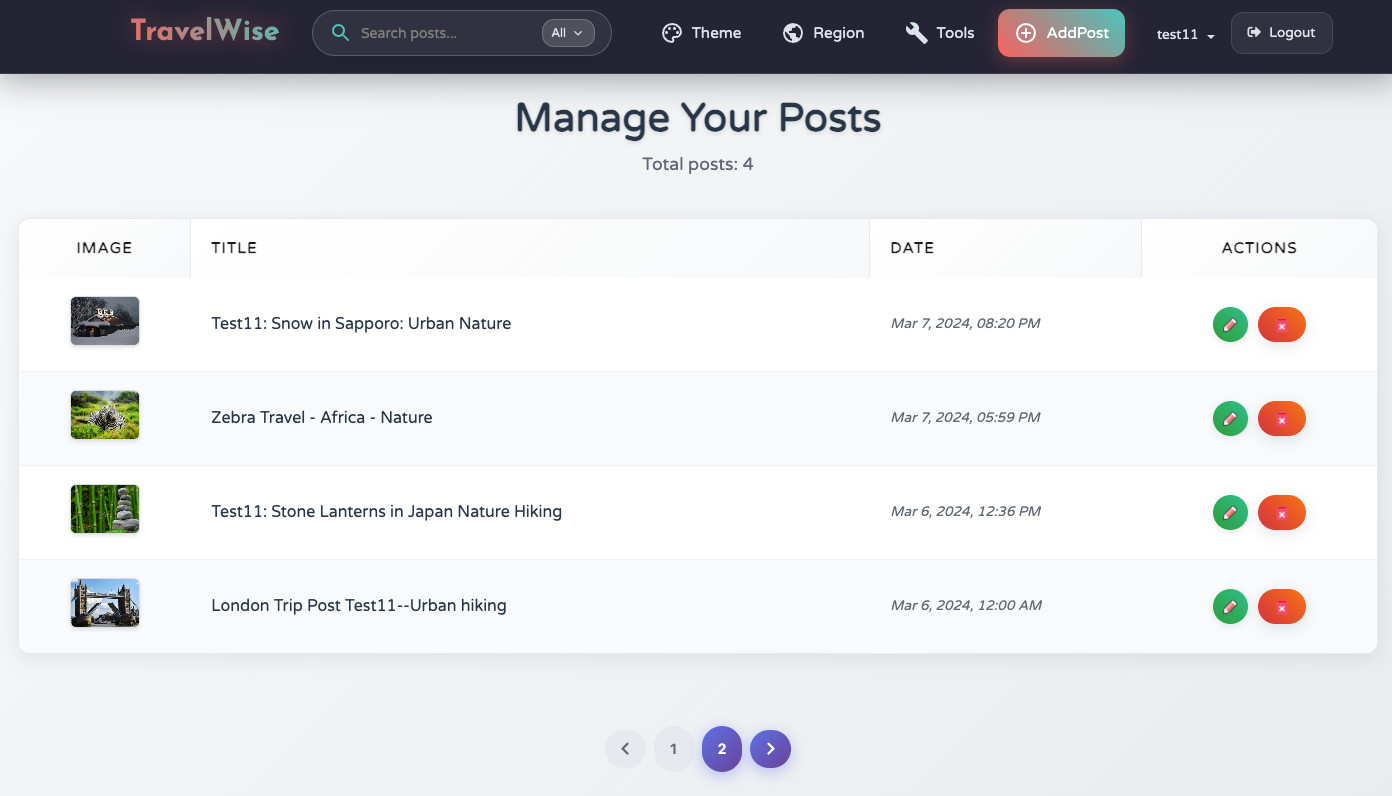Click the edit pencil for Snow in Sapporo post
1392x796 pixels.
1230,324
